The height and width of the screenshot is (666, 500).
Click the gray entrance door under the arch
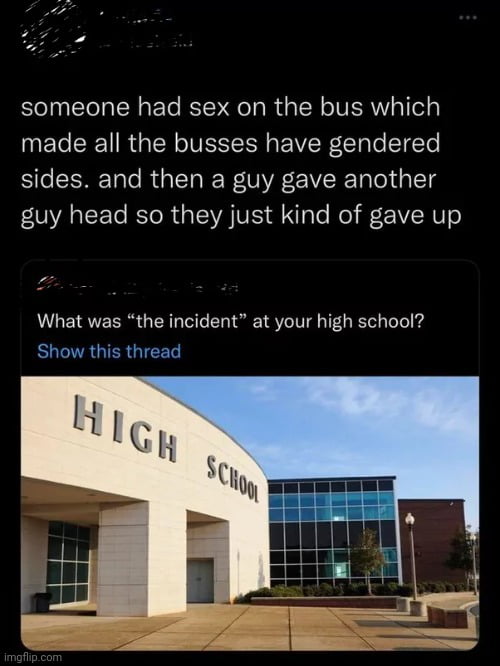[200, 581]
